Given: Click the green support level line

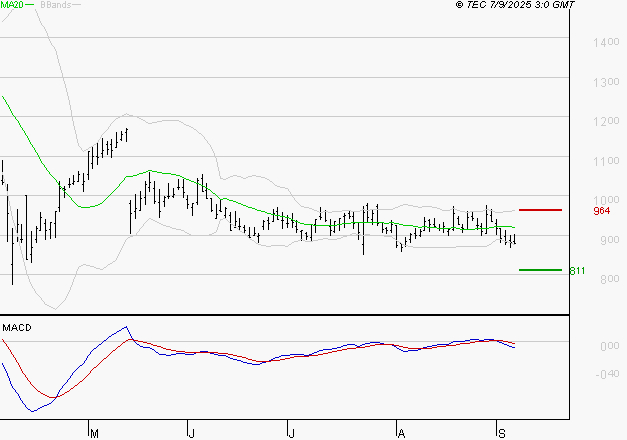Looking at the screenshot, I should coord(540,270).
